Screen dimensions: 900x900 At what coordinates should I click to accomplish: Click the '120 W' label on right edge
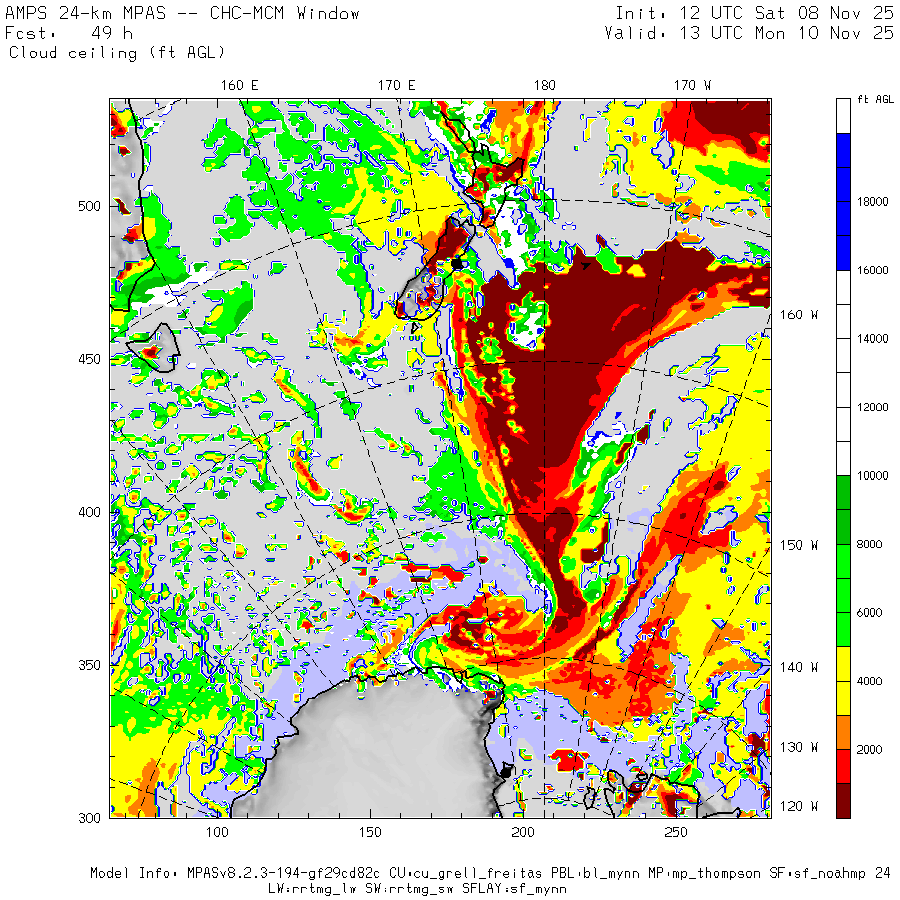click(798, 806)
